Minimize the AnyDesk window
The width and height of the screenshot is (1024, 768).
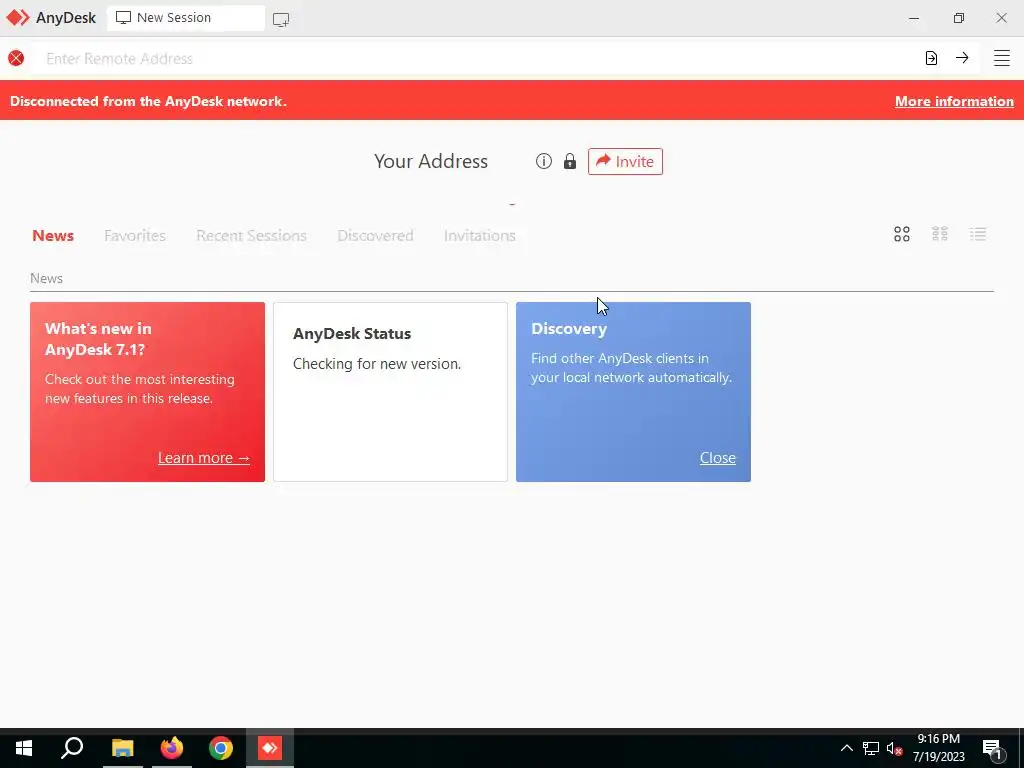(914, 18)
